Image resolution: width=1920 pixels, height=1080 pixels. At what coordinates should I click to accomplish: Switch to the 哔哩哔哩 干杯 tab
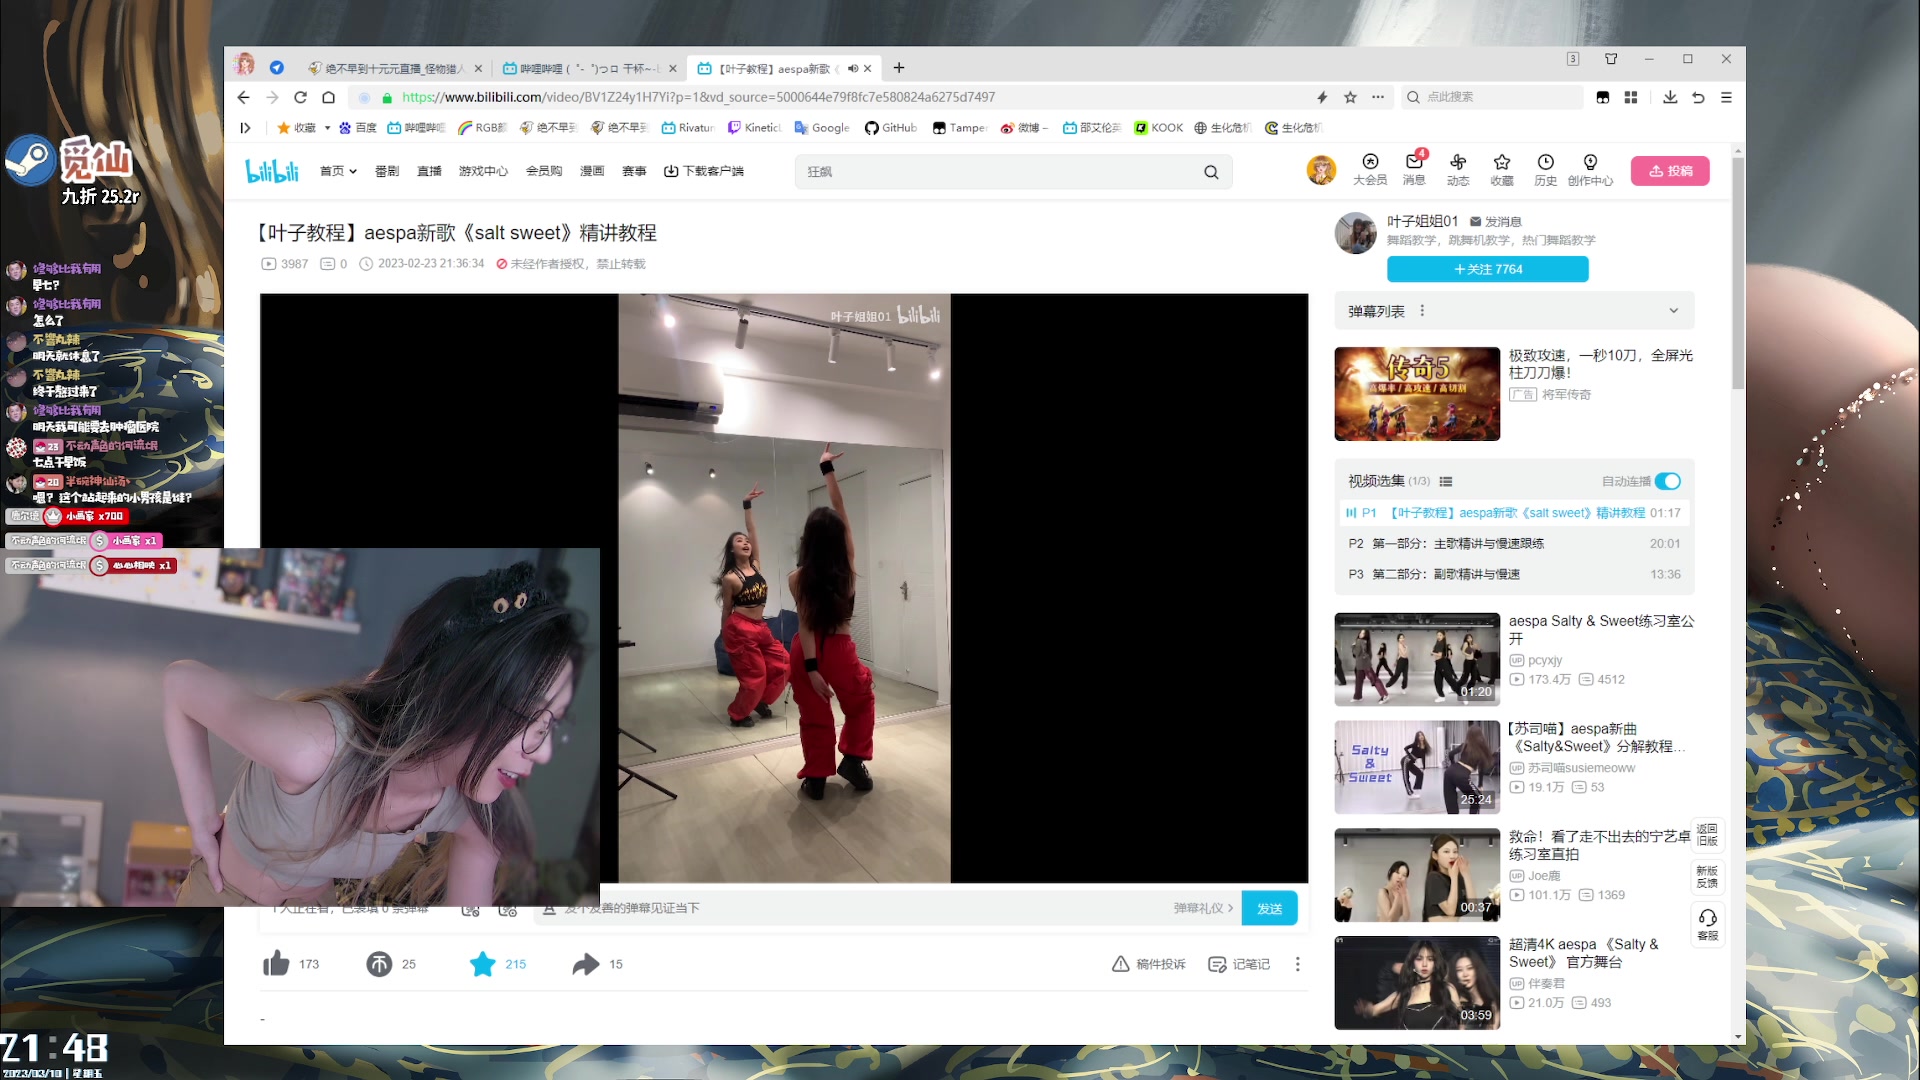point(589,68)
